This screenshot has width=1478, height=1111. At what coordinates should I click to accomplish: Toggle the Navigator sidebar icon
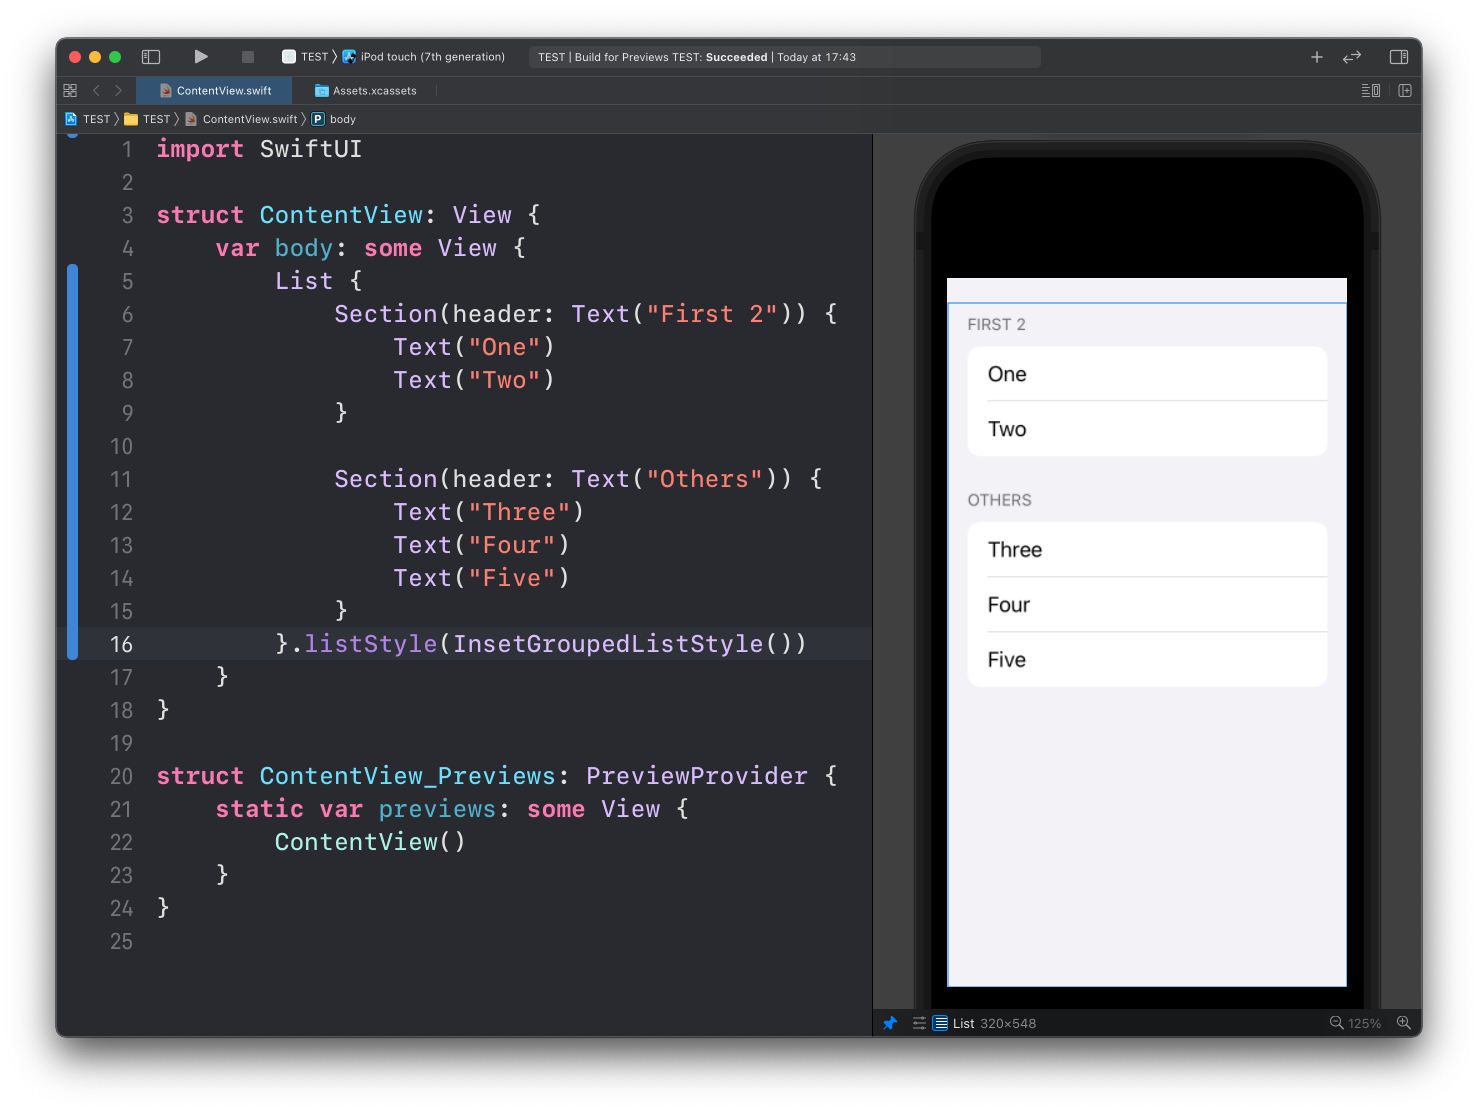(151, 57)
